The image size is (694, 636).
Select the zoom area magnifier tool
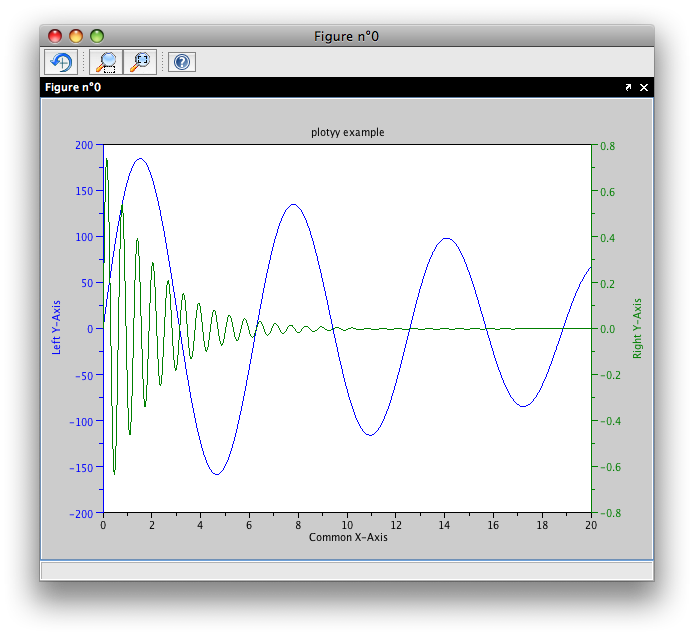pyautogui.click(x=106, y=62)
